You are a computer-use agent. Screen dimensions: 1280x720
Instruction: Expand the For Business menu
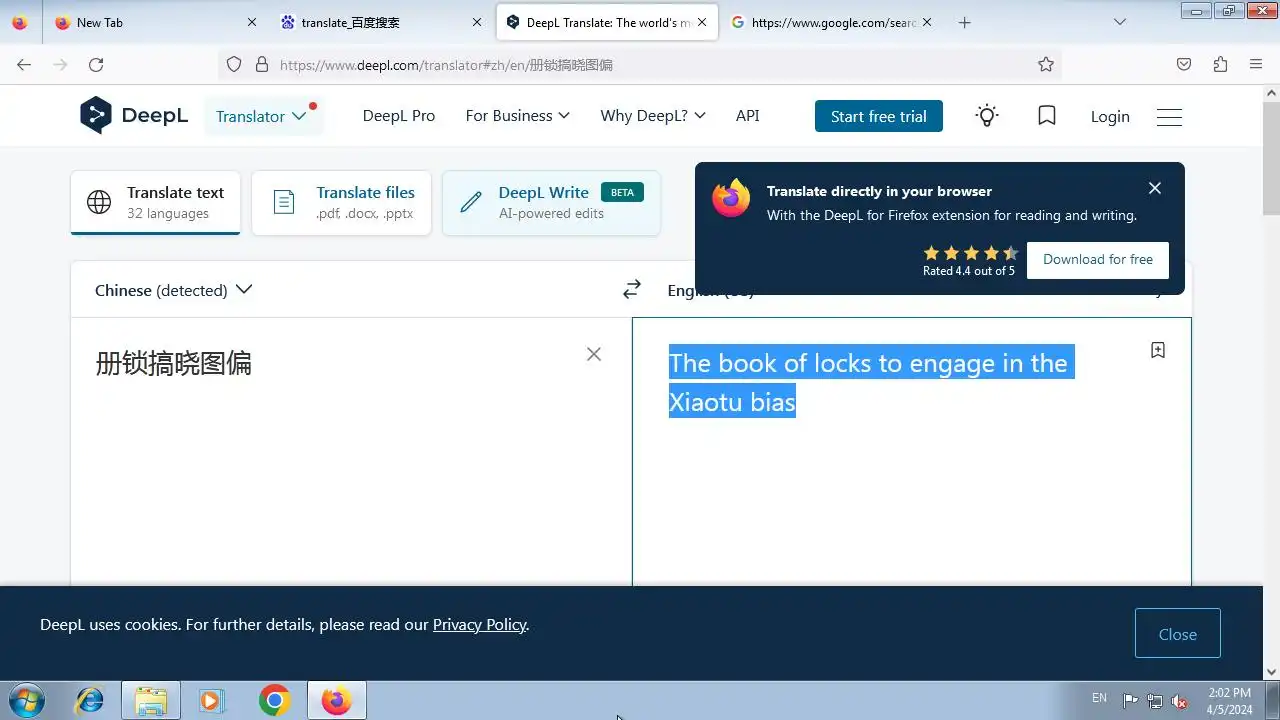pos(517,116)
